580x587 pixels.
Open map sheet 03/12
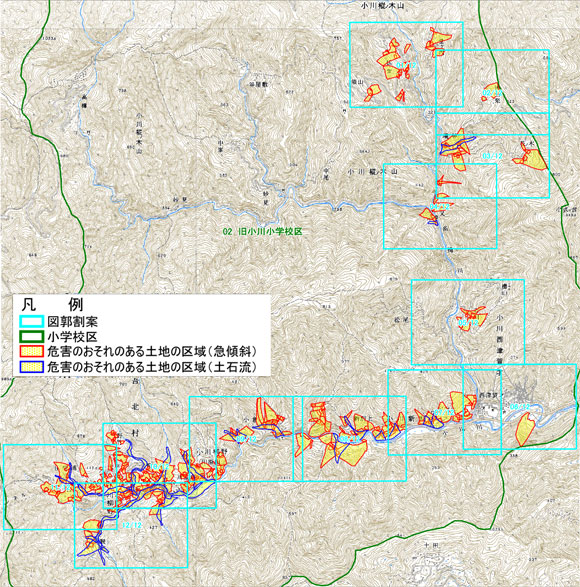[x=492, y=156]
